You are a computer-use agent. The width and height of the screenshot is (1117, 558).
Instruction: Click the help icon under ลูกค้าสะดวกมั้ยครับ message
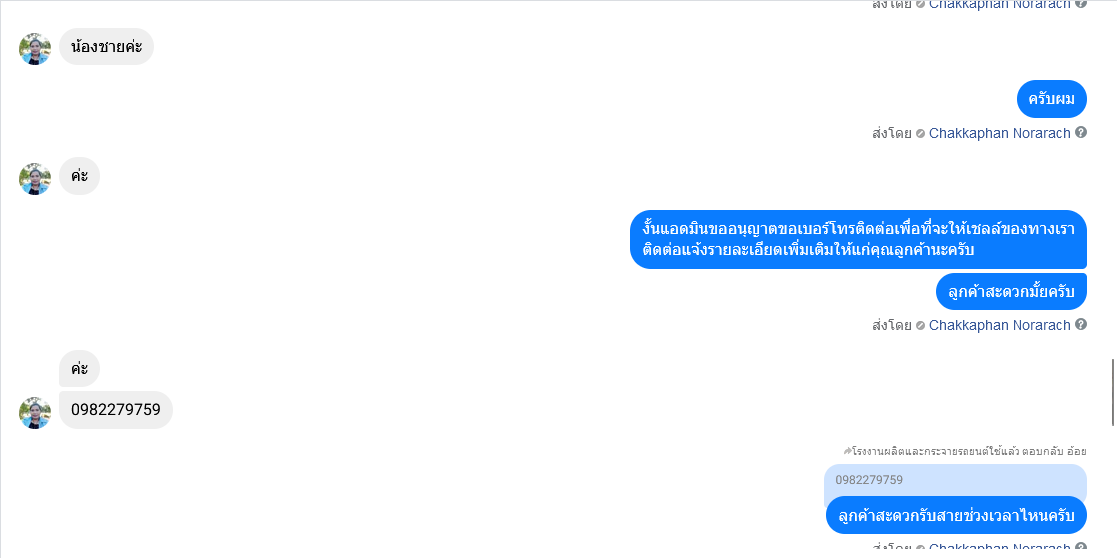[x=1081, y=324]
